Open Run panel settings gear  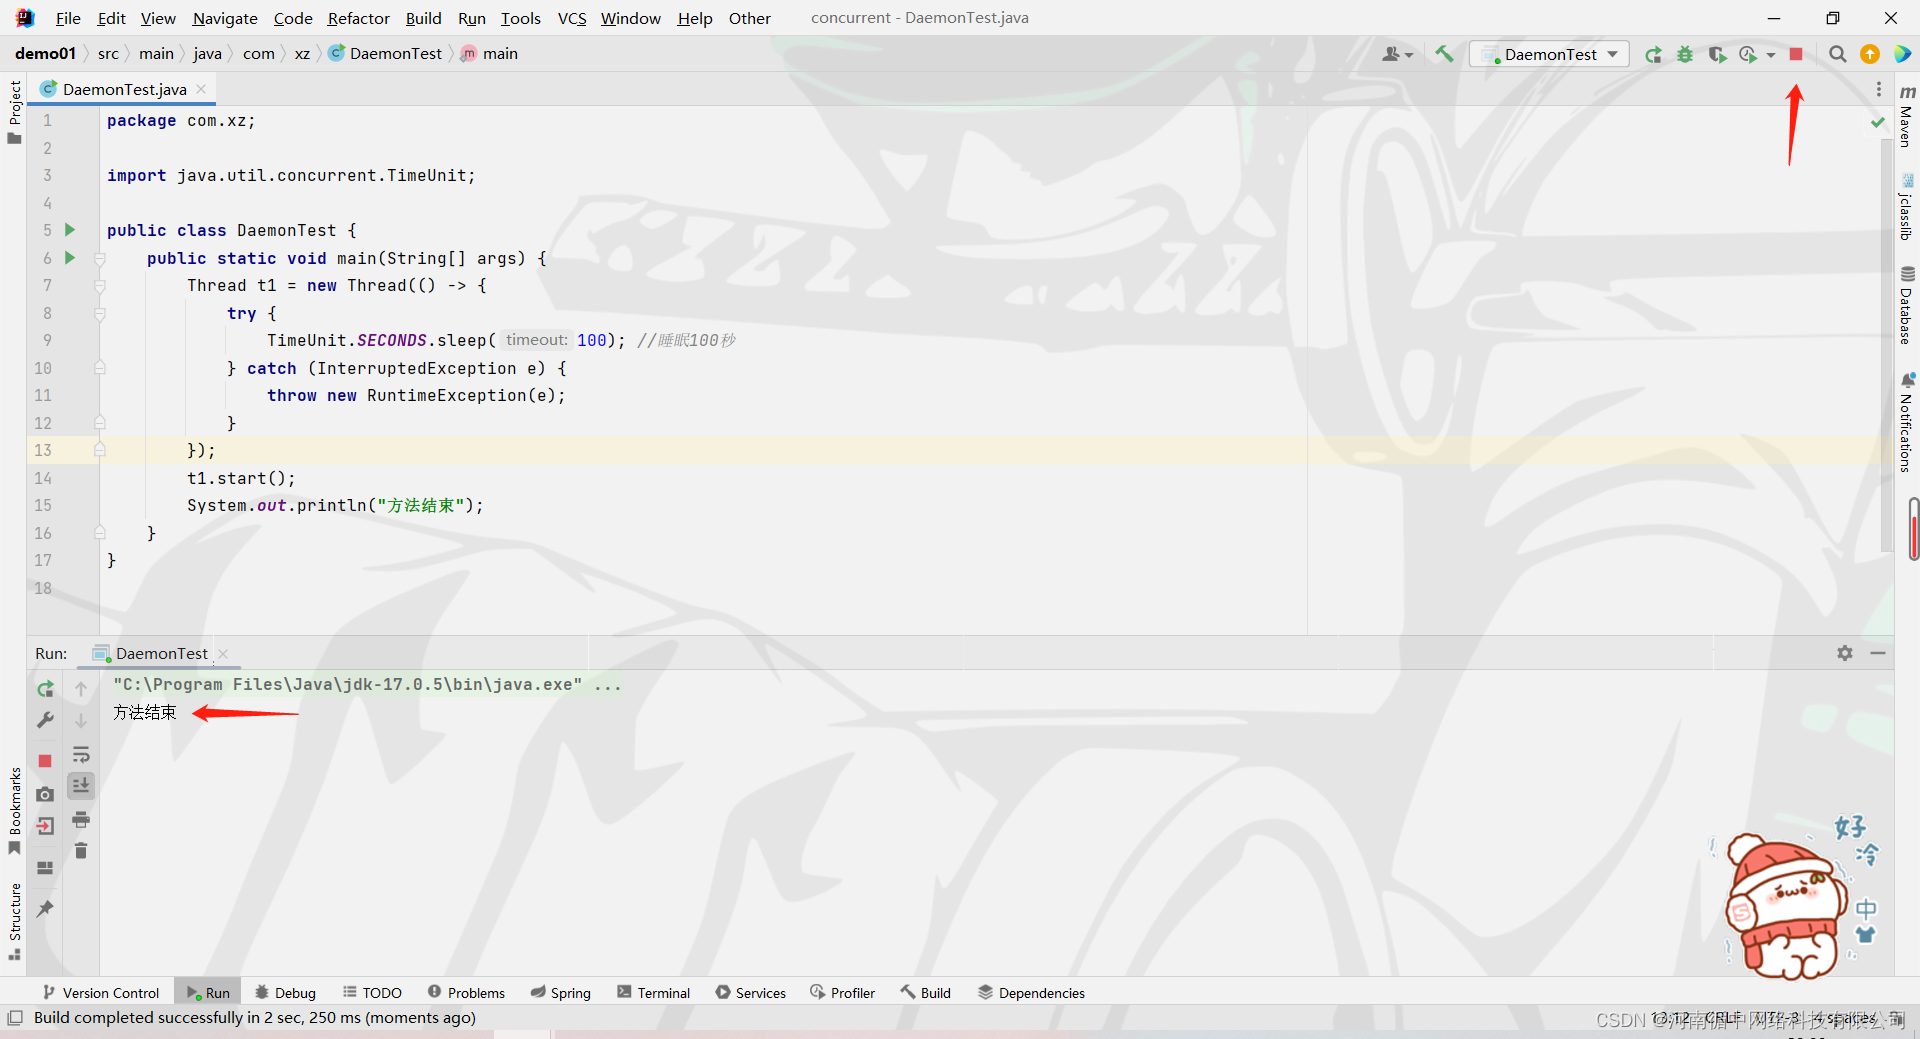coord(1845,653)
